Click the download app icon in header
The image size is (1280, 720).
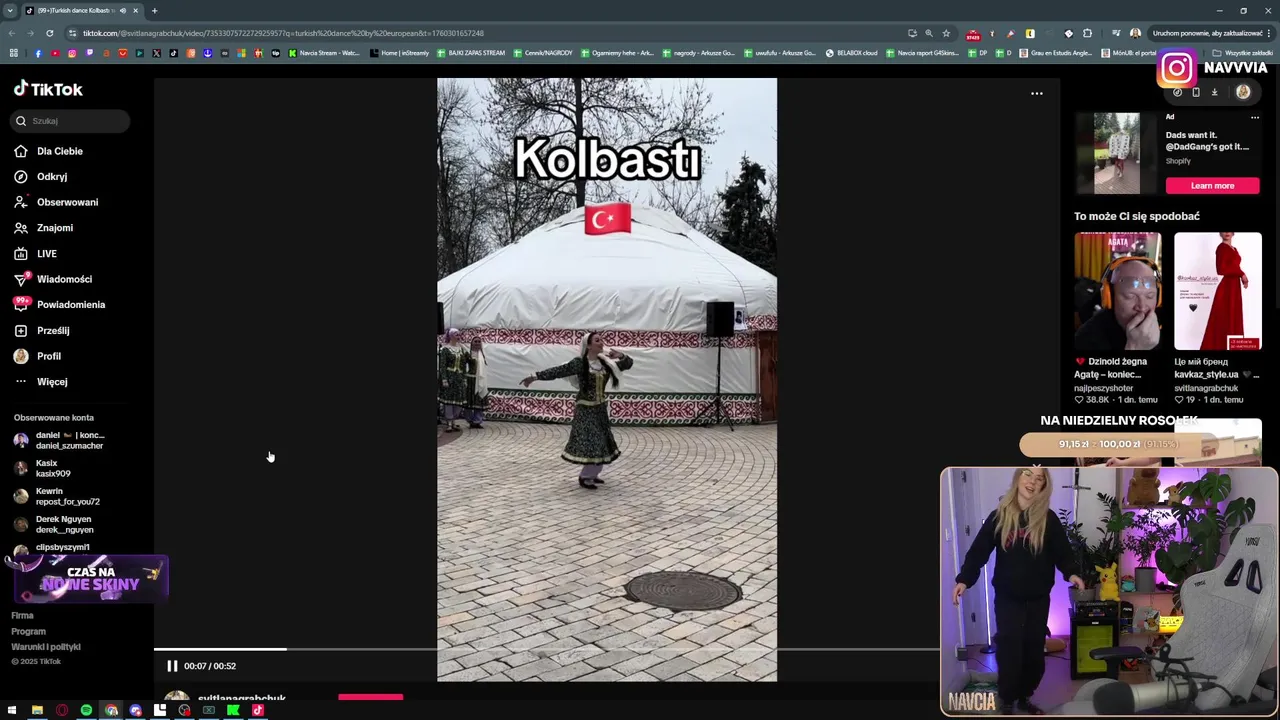1214,92
